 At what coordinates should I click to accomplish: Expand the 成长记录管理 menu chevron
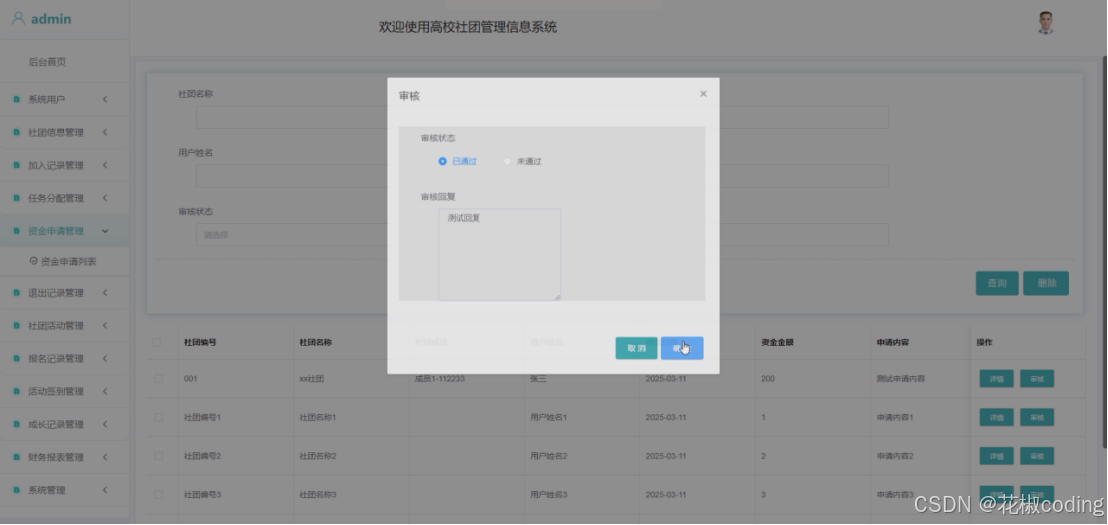click(105, 424)
